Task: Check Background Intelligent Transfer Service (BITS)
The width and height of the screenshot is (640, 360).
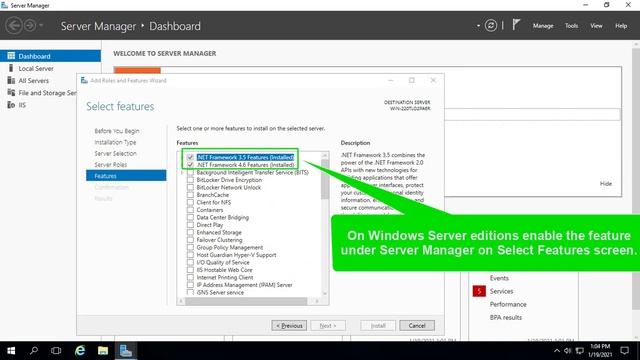Action: coord(190,172)
